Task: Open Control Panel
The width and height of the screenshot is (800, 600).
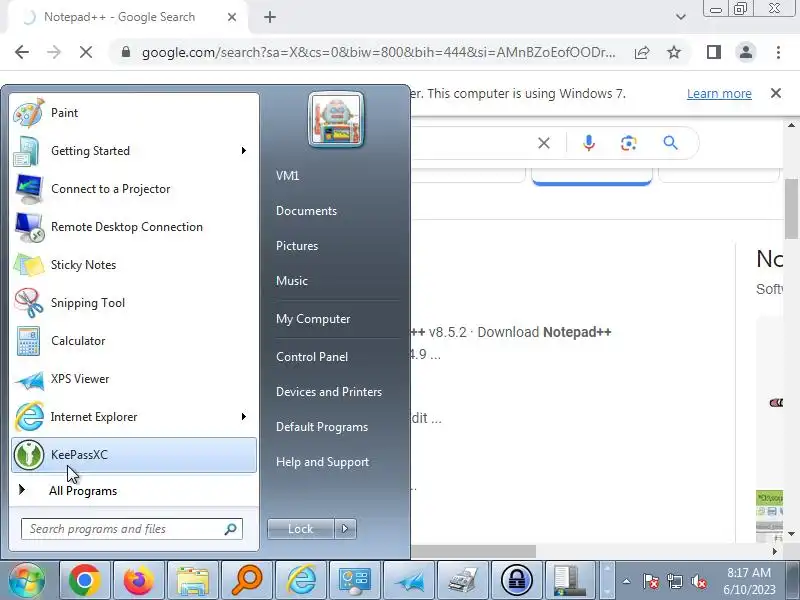Action: [312, 357]
